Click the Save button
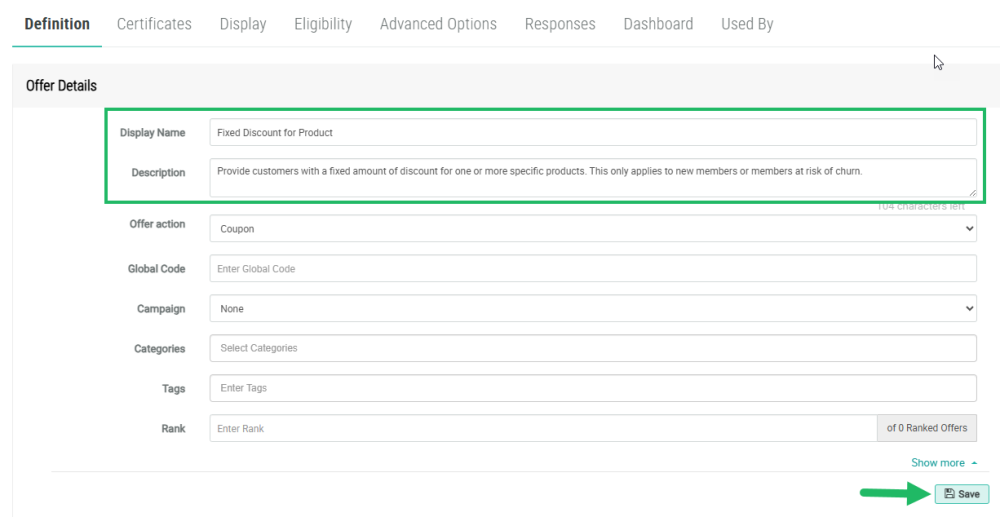The image size is (1000, 517). (961, 494)
